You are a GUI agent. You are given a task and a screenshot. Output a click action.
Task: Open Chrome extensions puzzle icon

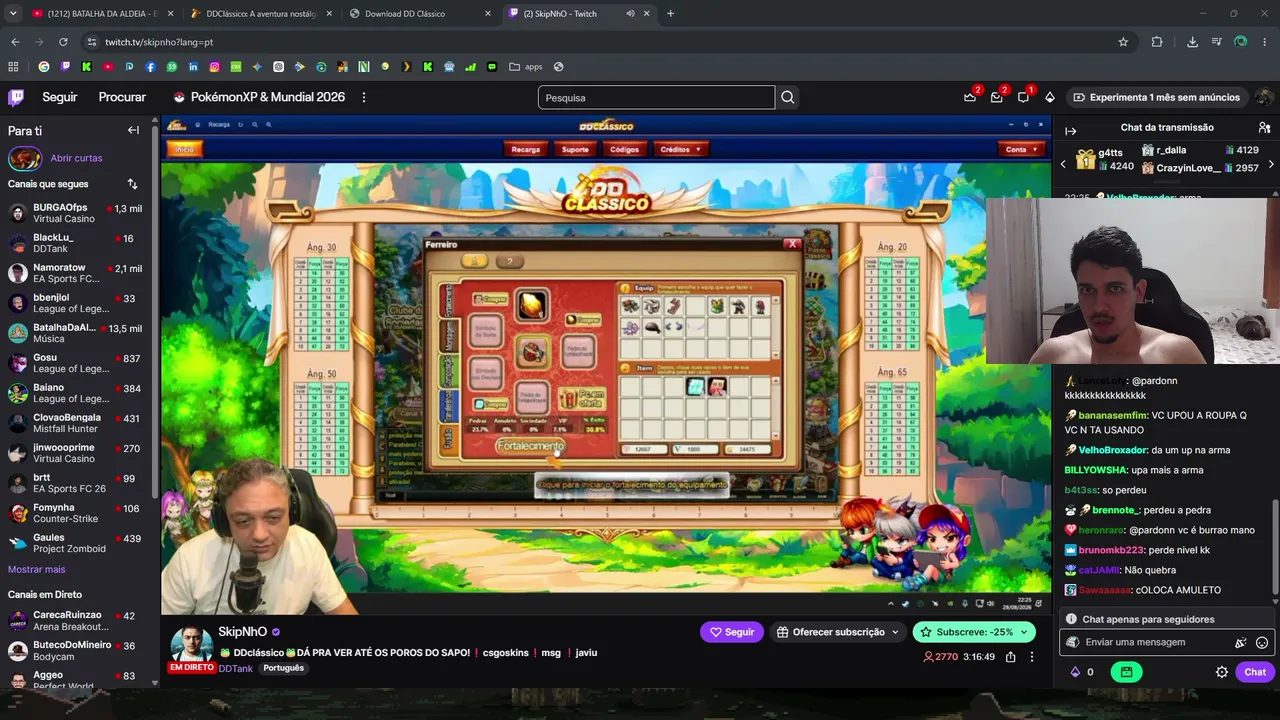(x=1157, y=42)
